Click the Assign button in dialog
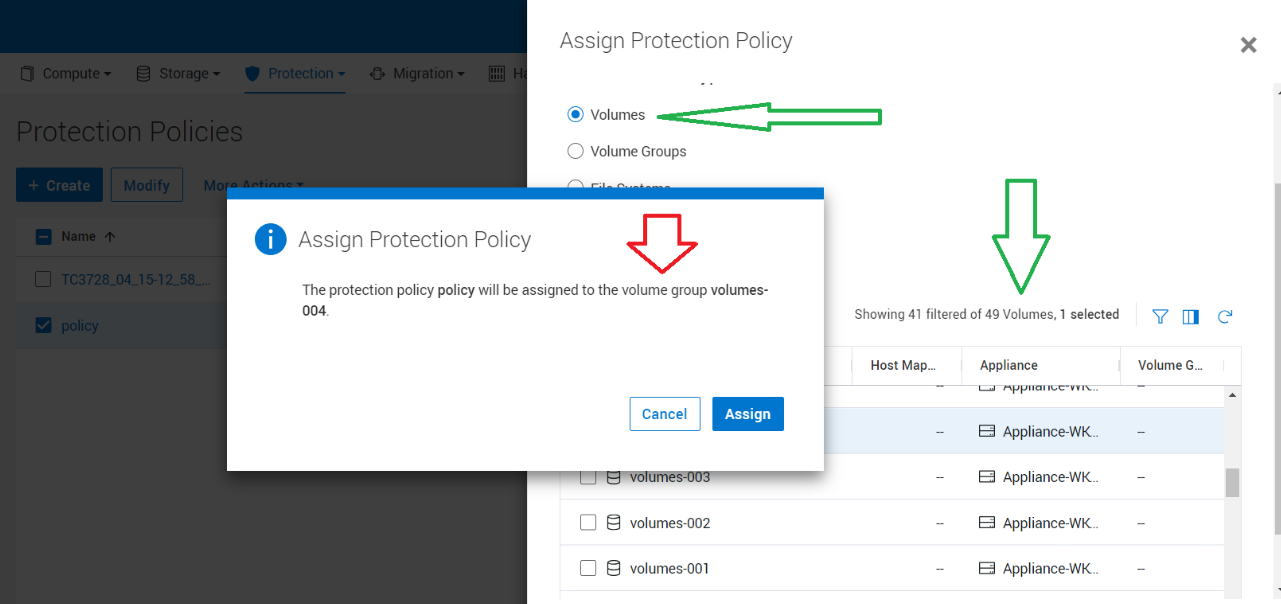1281x604 pixels. [x=747, y=414]
